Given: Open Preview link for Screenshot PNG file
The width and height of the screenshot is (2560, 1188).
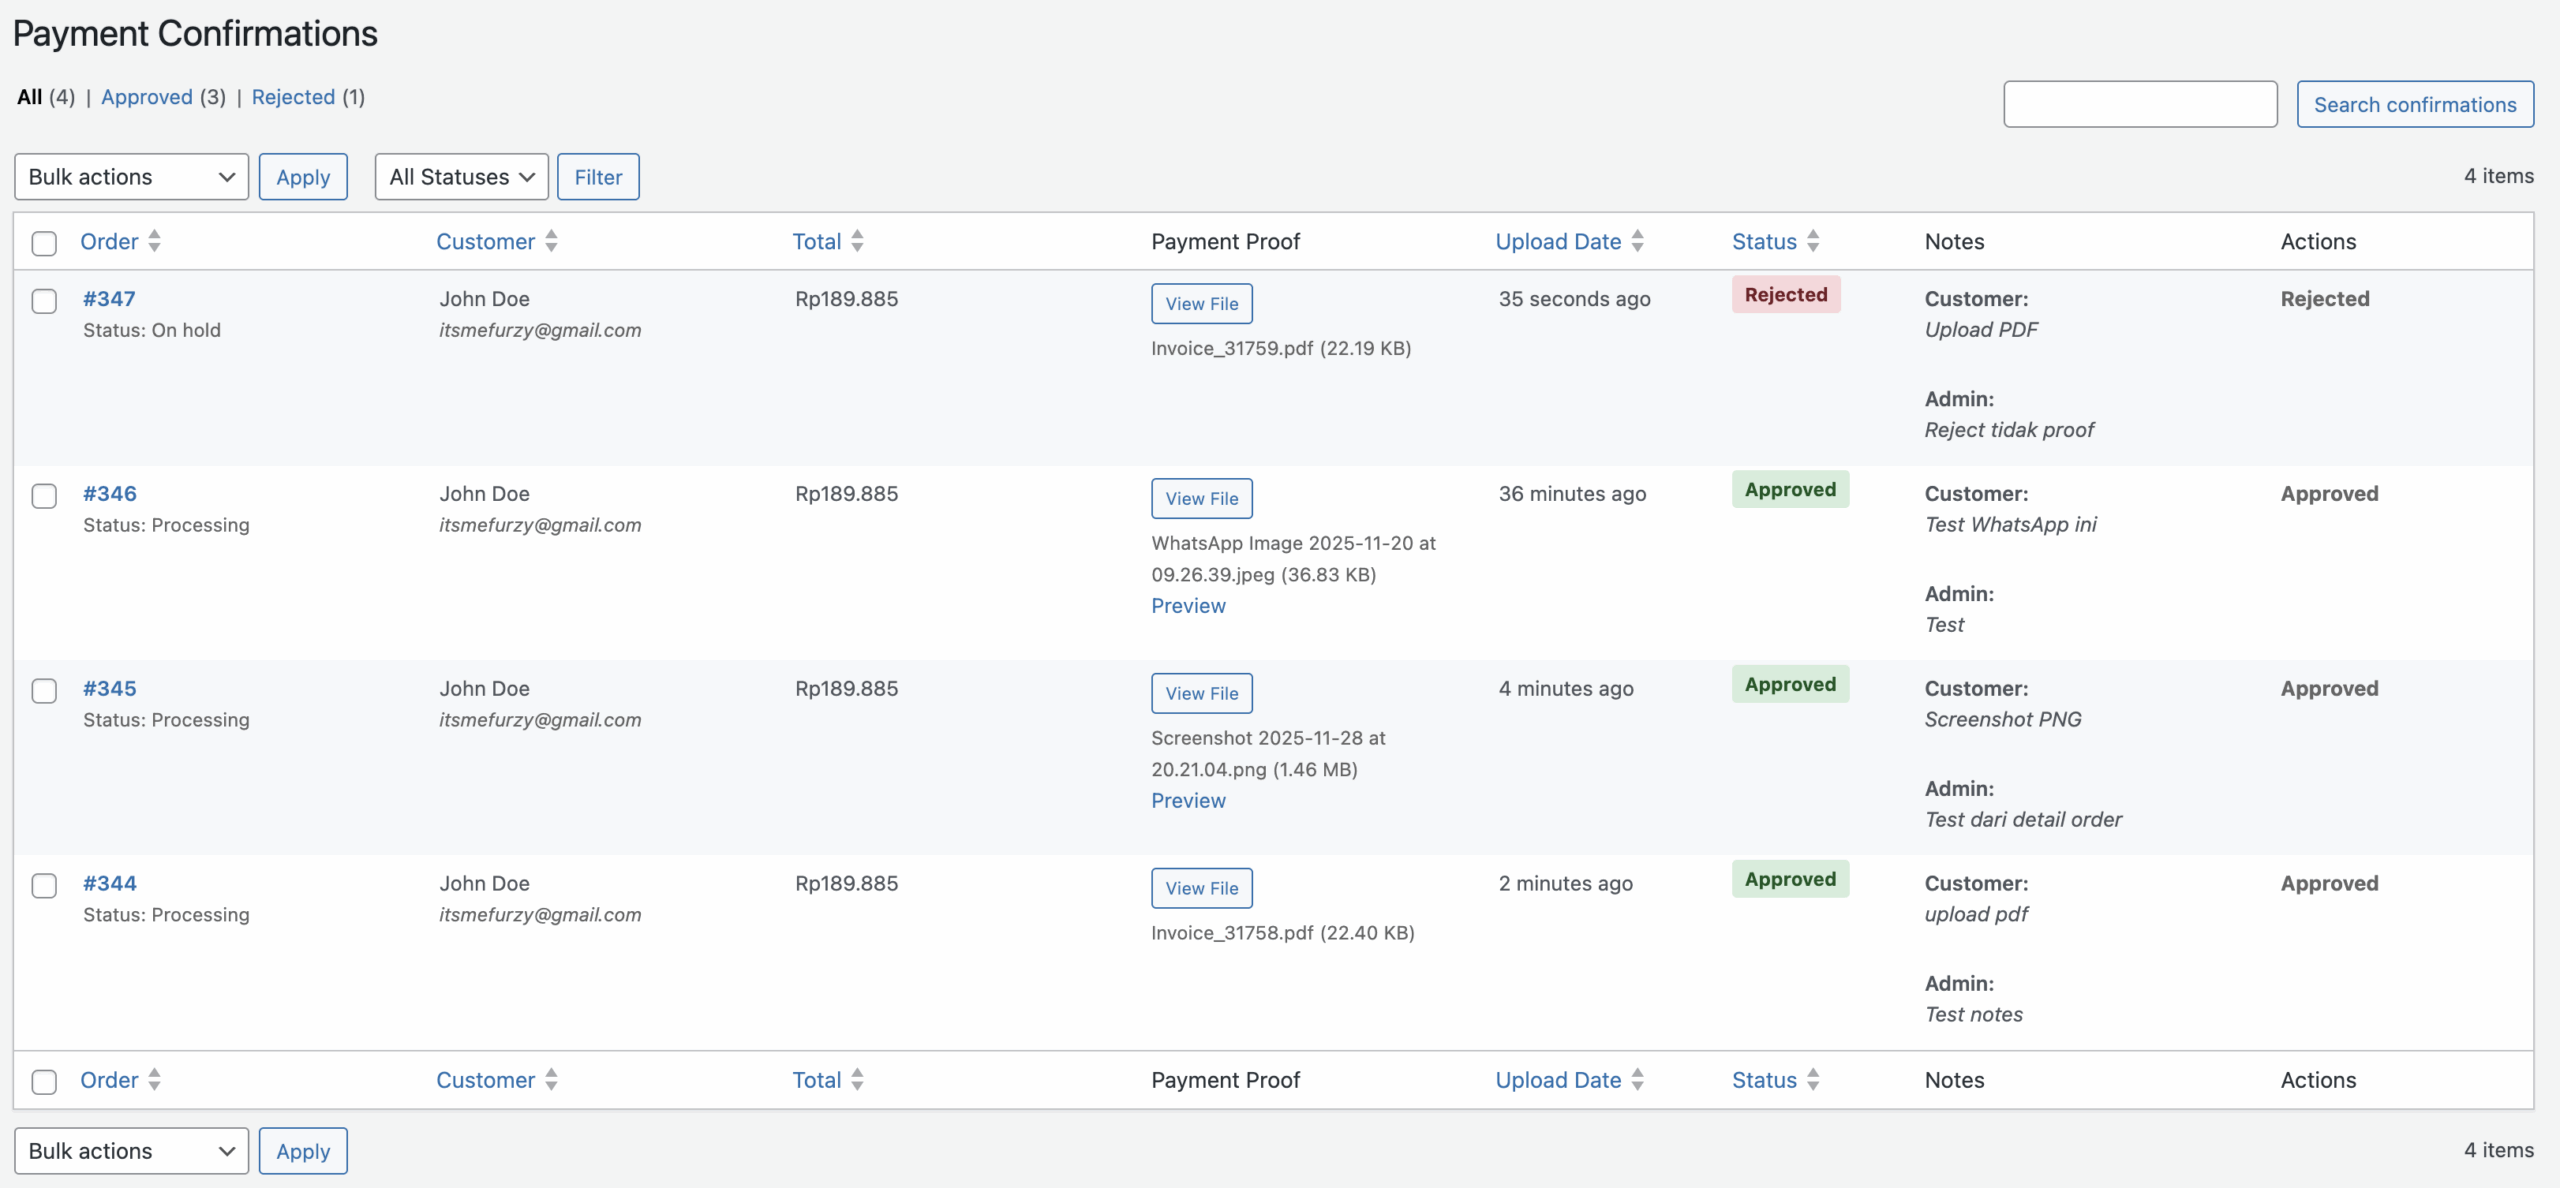Looking at the screenshot, I should coord(1188,801).
